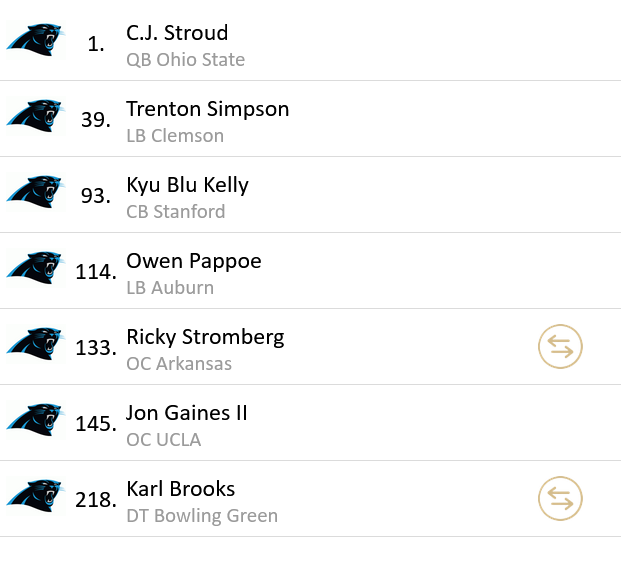Click the QB Ohio State subtitle
This screenshot has height=562, width=633.
tap(185, 60)
